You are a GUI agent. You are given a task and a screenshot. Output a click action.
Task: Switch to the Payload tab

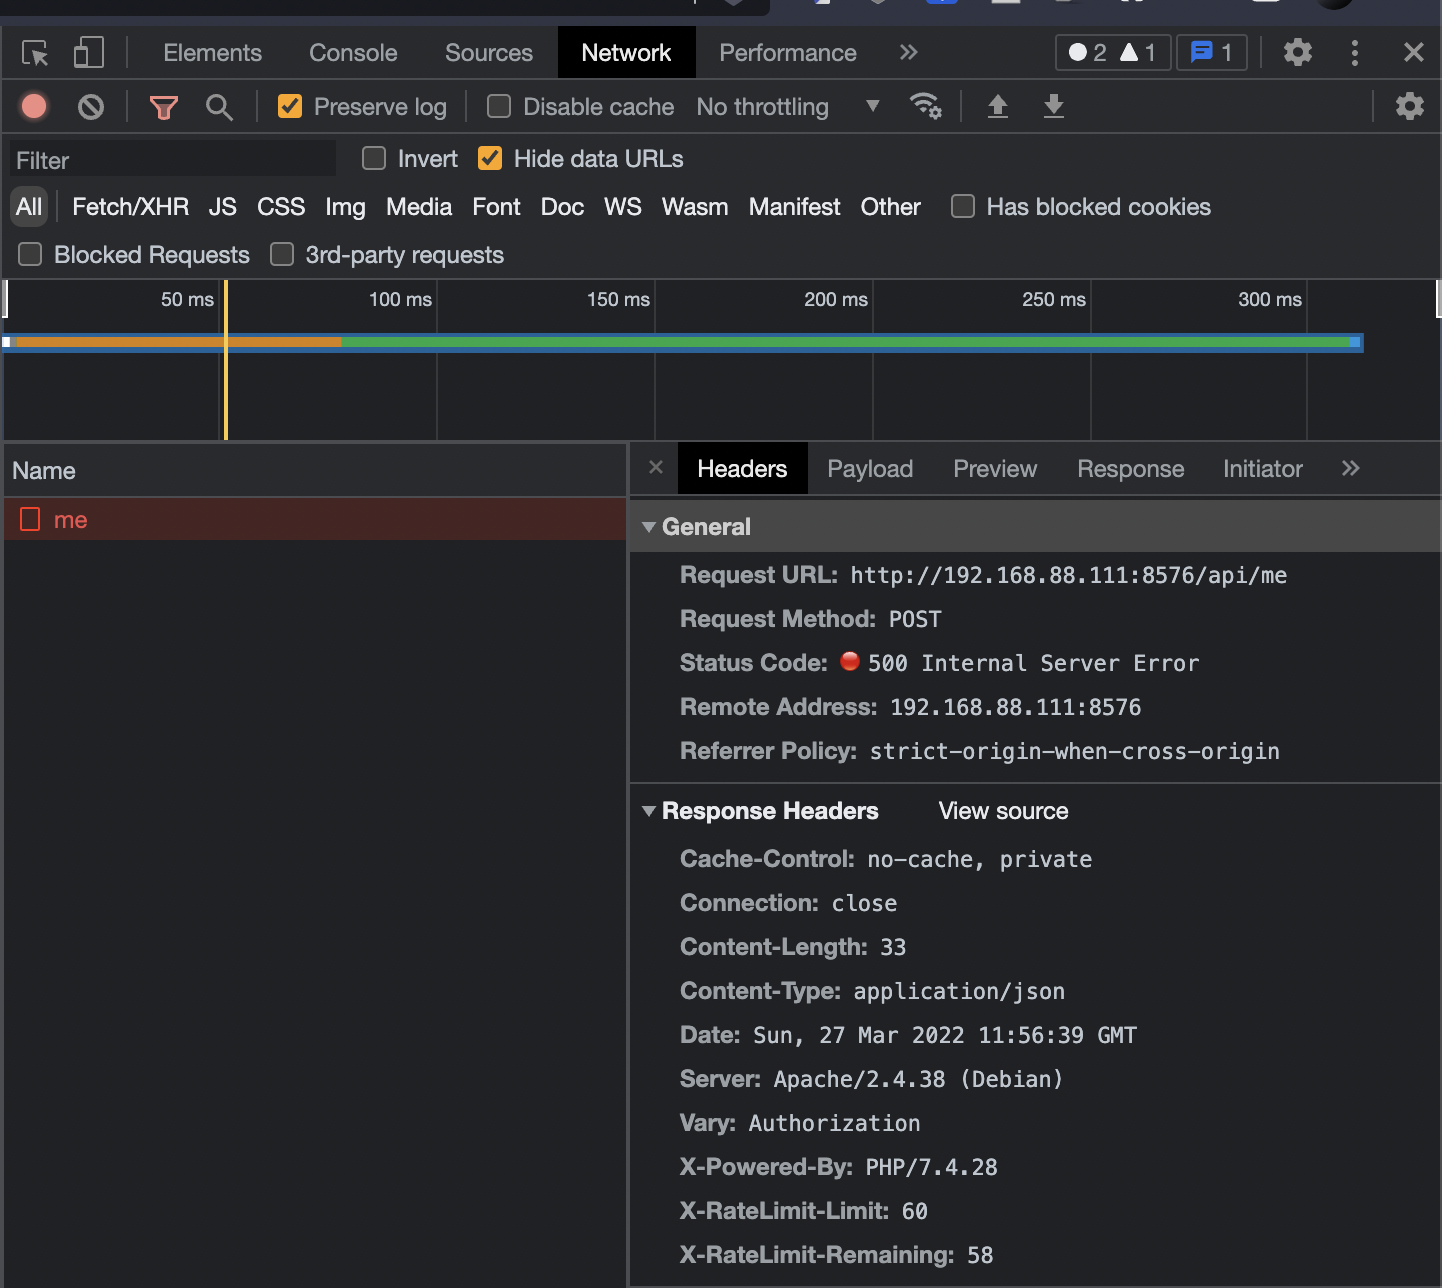coord(869,468)
